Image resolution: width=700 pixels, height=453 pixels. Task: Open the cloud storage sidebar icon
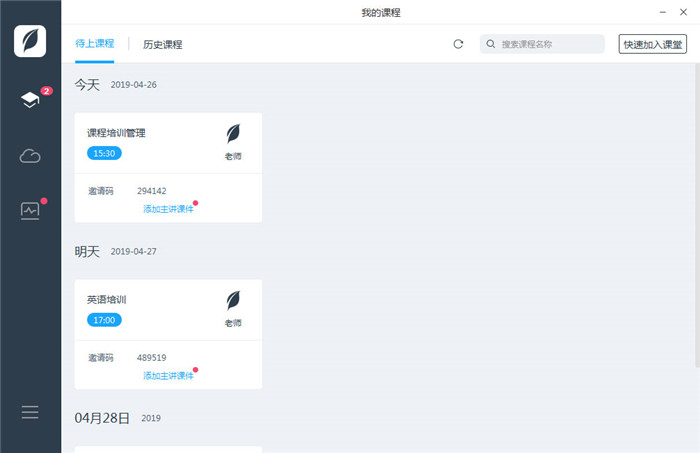tap(30, 155)
